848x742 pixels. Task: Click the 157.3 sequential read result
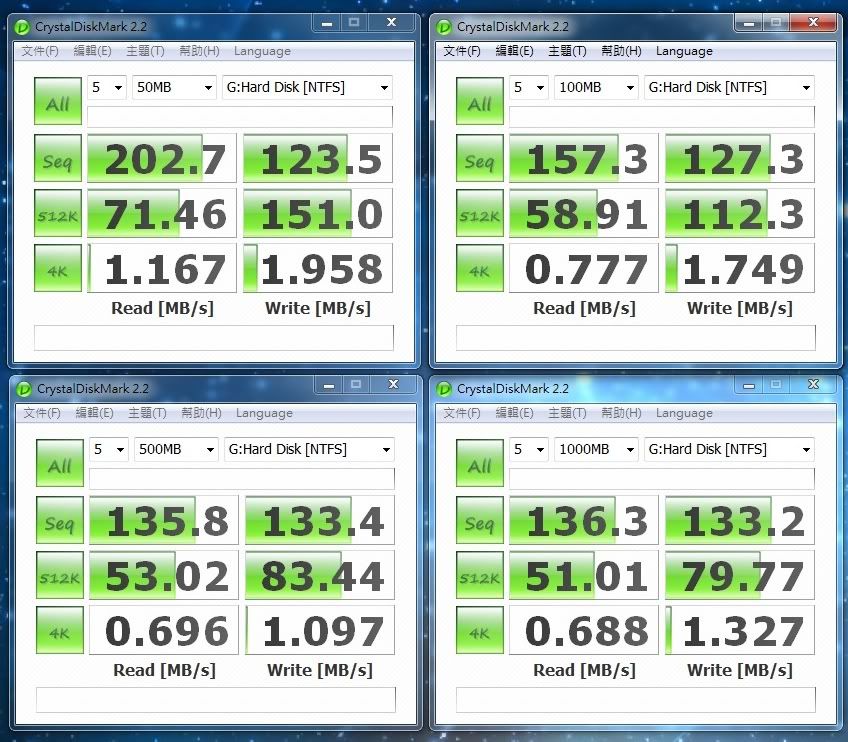click(x=584, y=158)
